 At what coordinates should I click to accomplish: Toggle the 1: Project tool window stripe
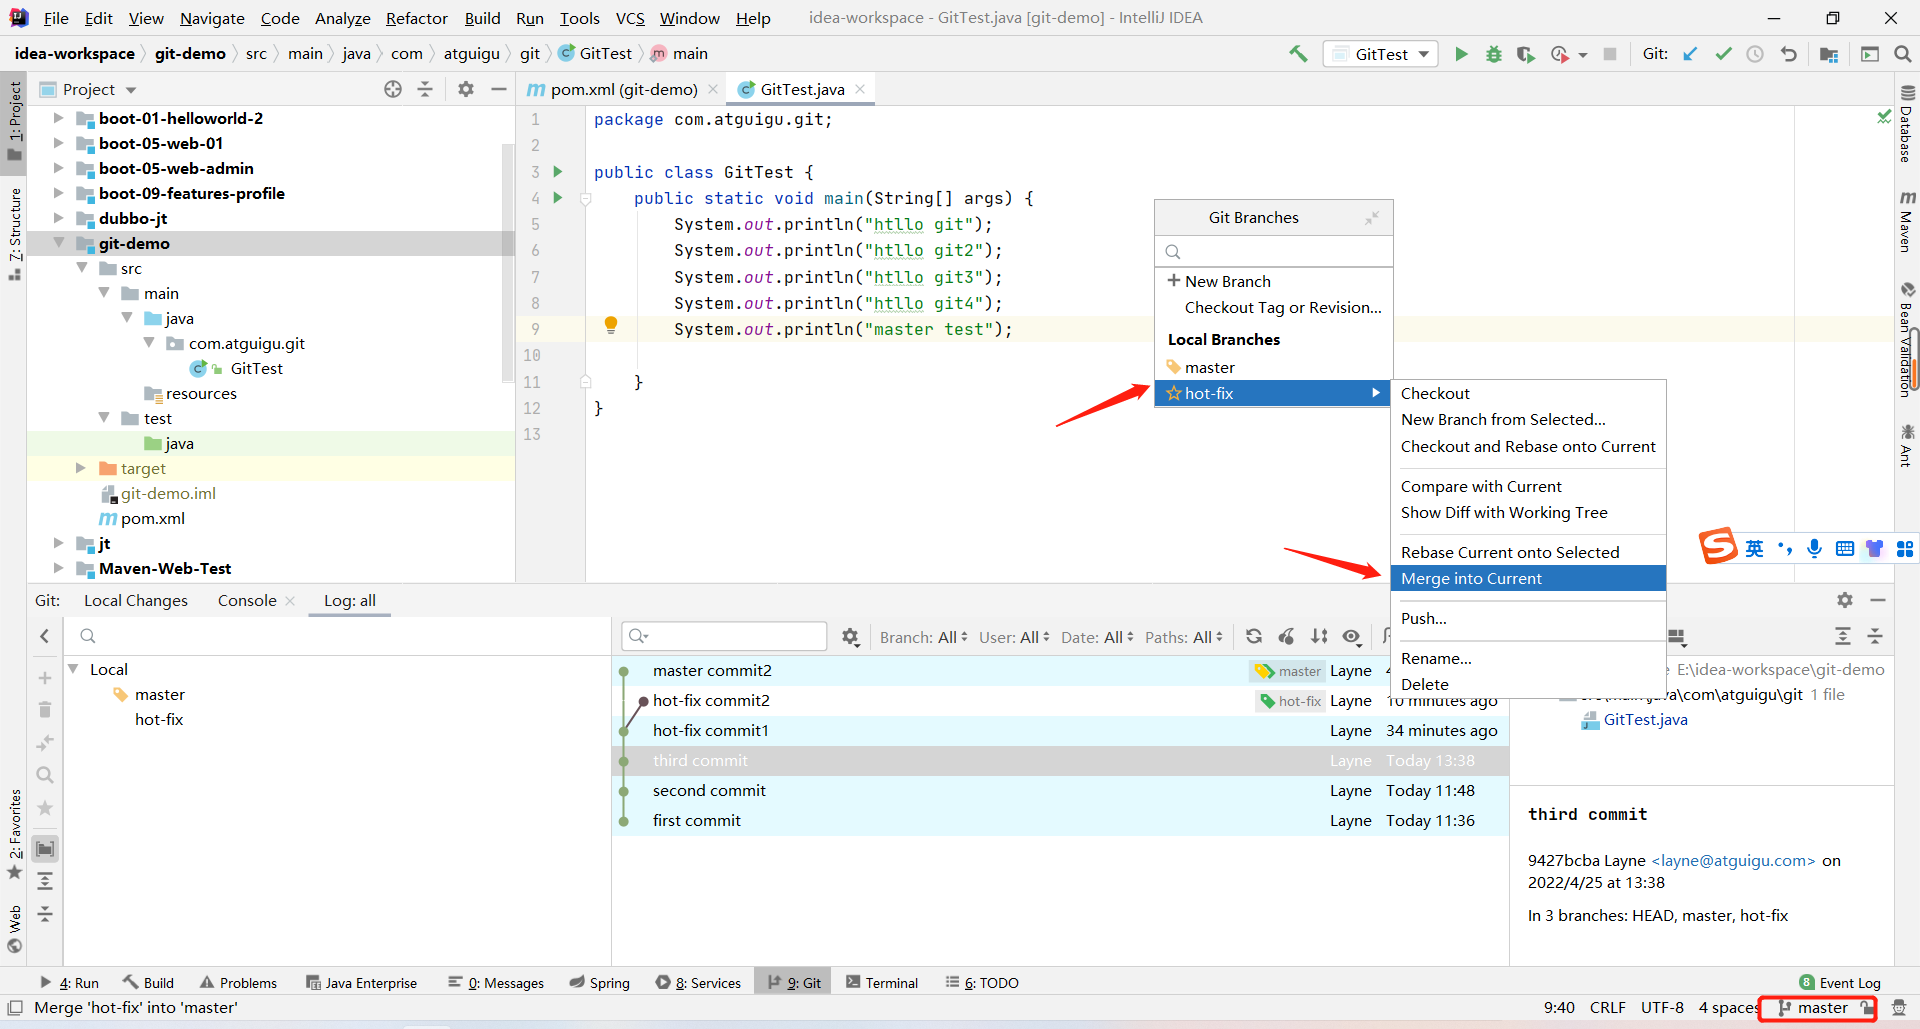[x=14, y=120]
